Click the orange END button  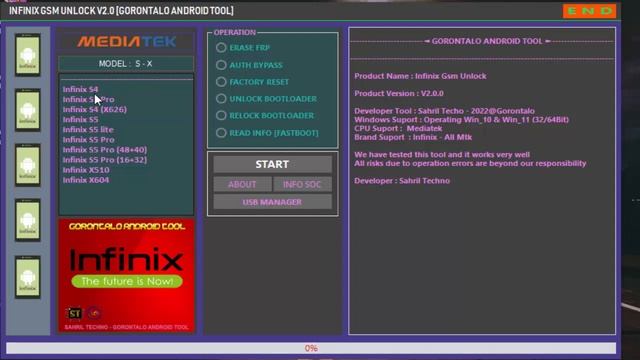[x=589, y=11]
